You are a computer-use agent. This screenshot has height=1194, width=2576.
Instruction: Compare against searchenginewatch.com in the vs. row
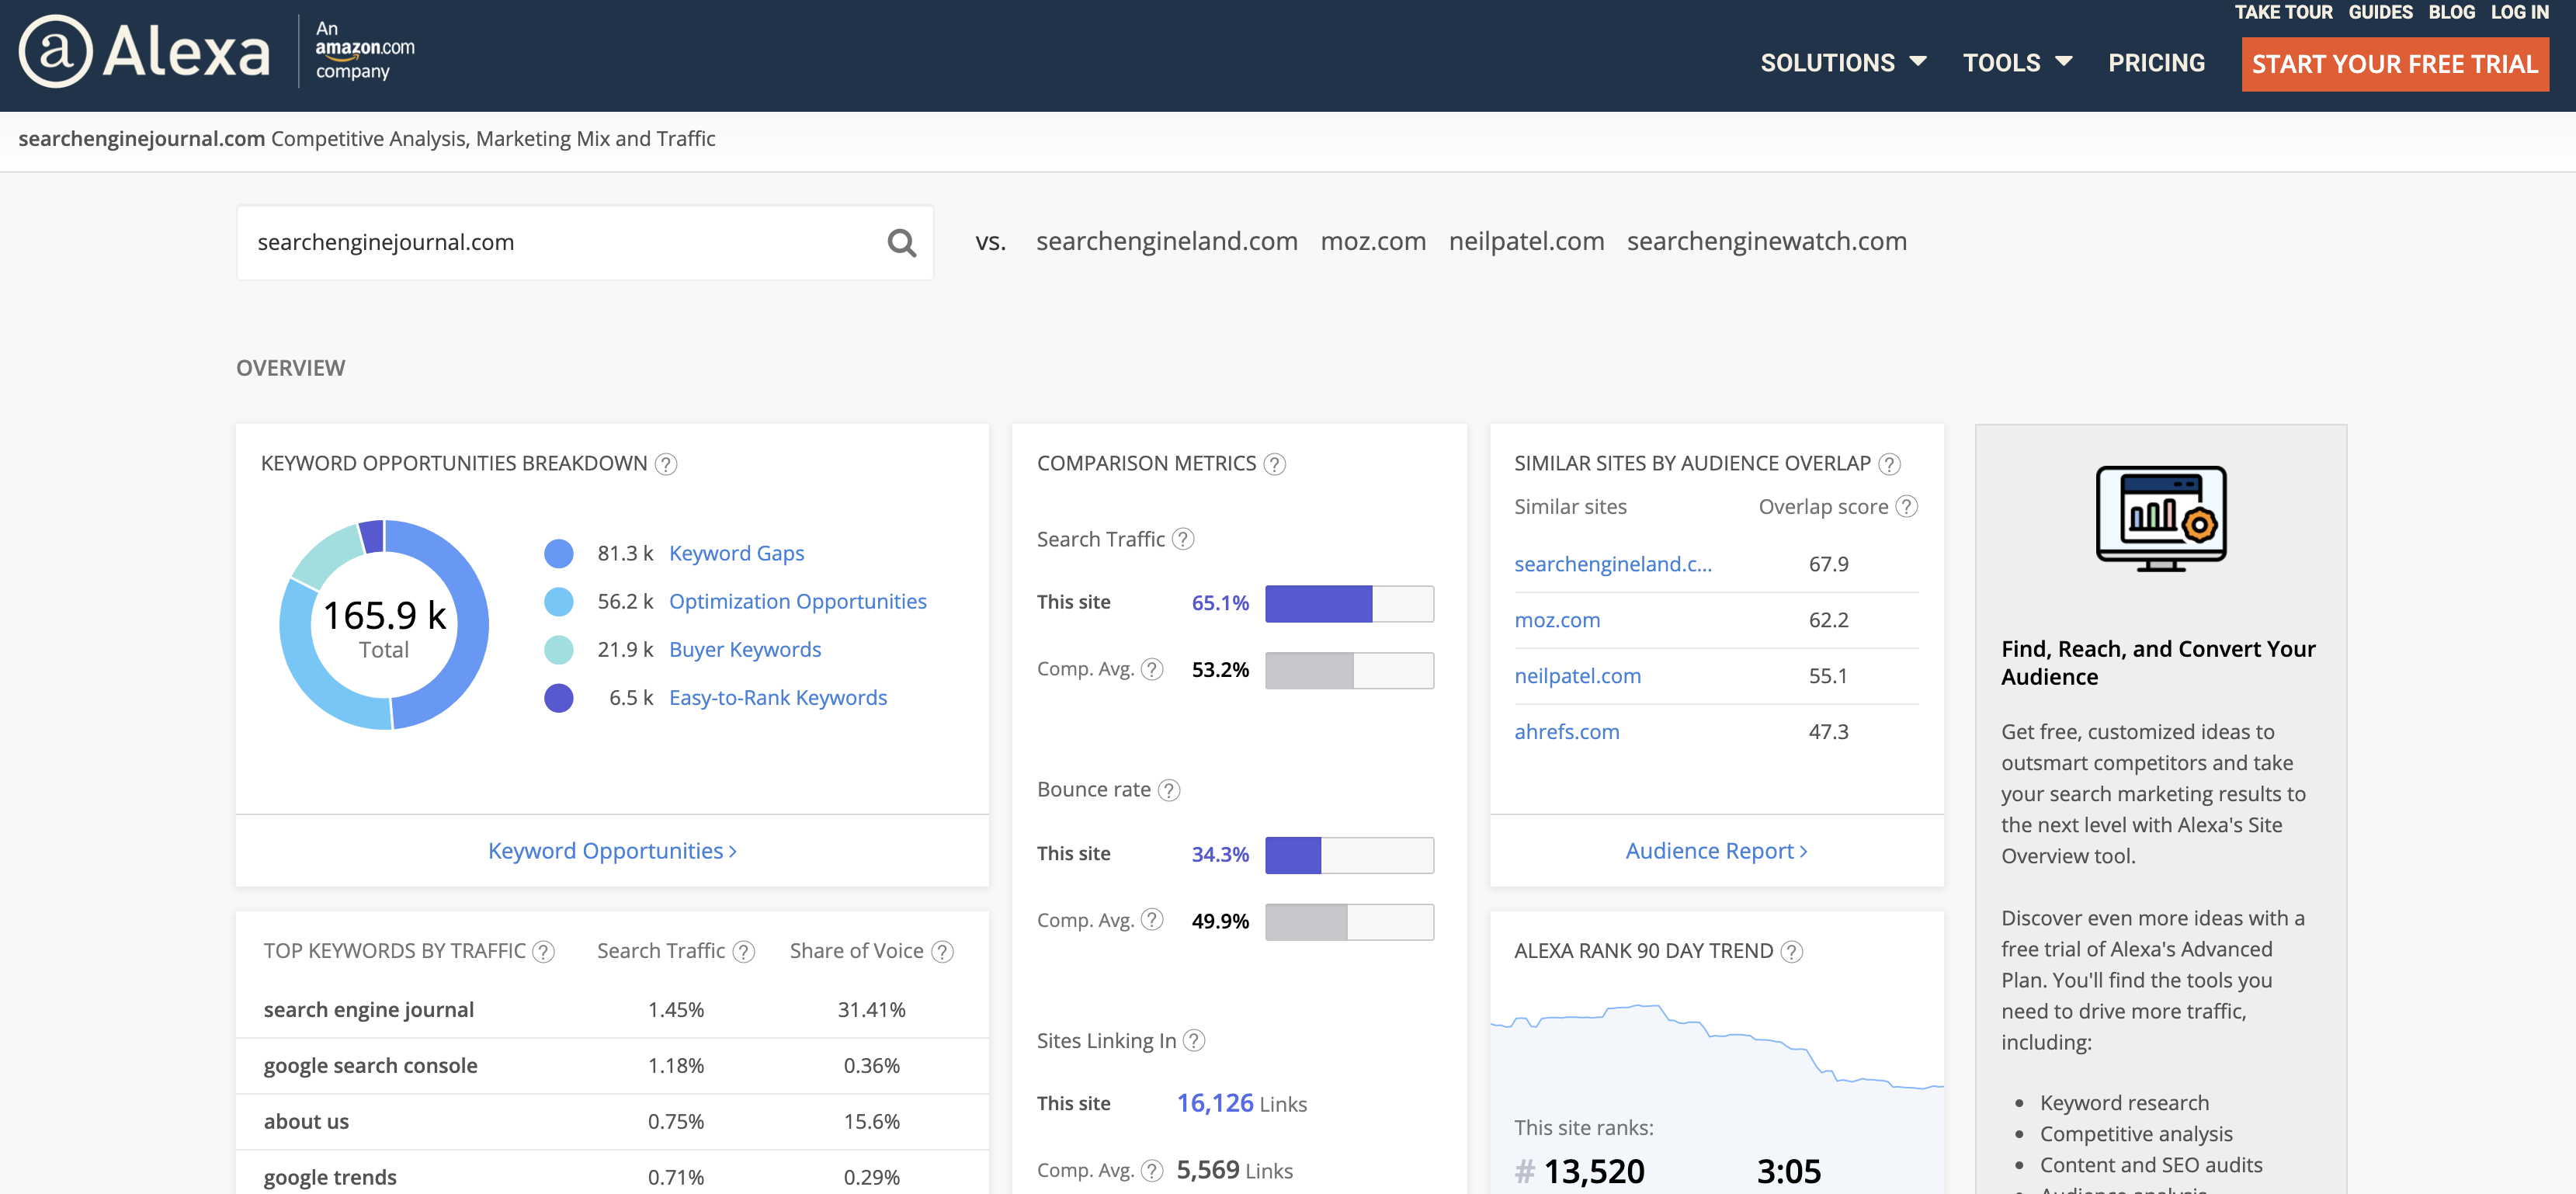tap(1766, 242)
